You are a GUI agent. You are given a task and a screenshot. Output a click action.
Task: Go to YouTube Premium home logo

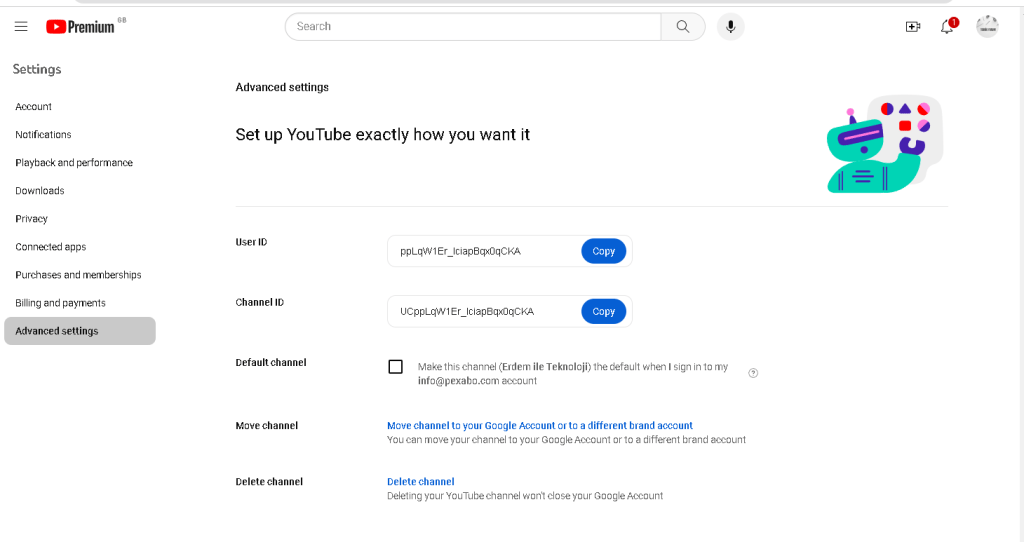tap(80, 27)
